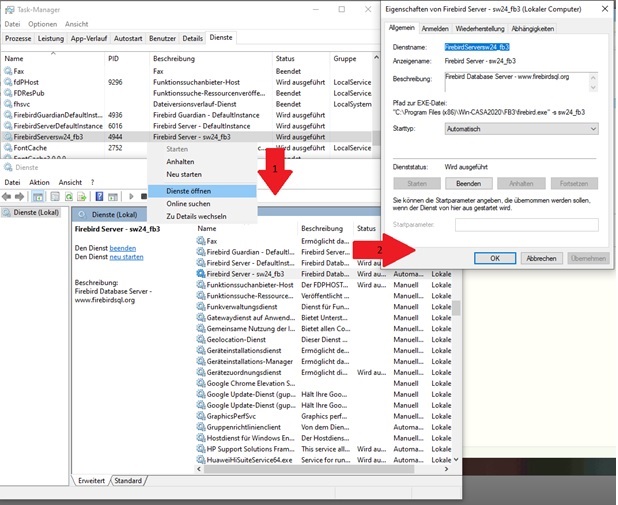This screenshot has width=618, height=505.
Task: Click the Task-Manager vertical scrollbar thumb
Action: coord(376,138)
